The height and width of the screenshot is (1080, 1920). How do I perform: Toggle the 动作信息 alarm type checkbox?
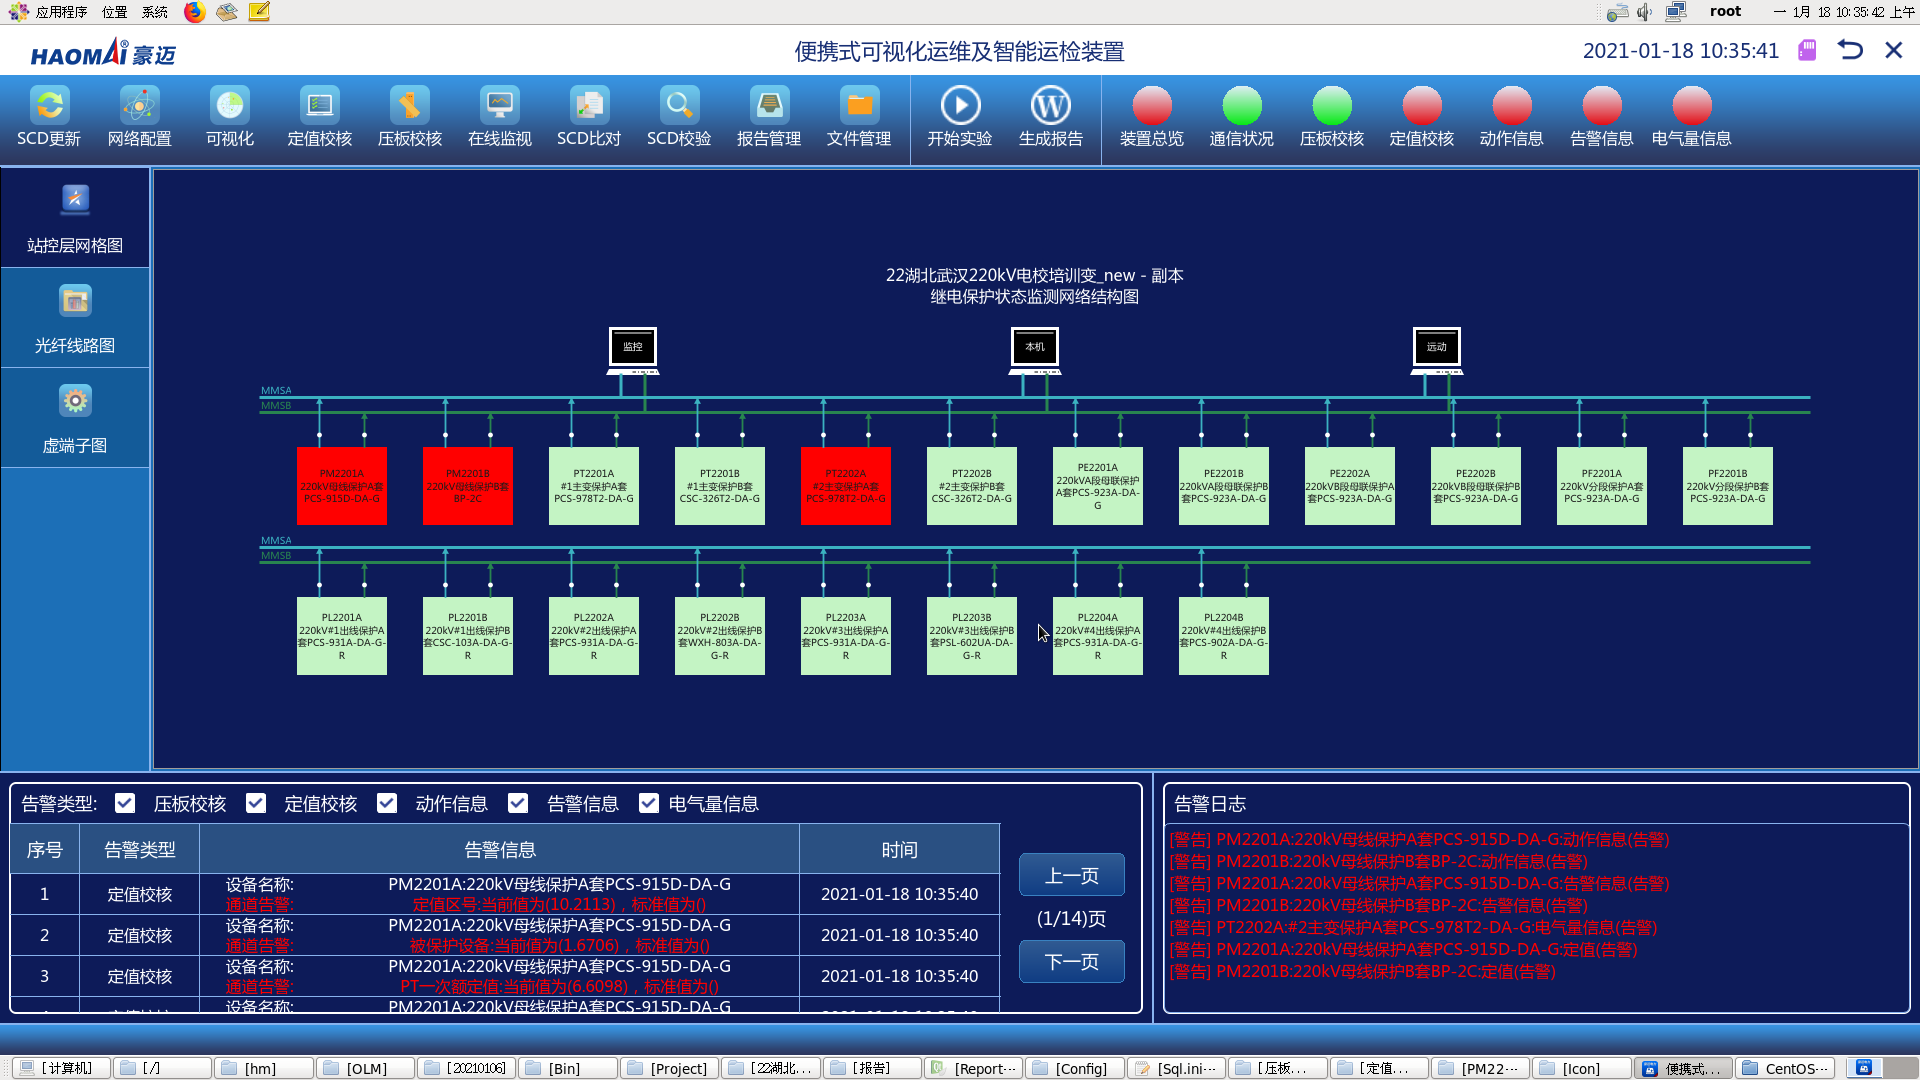click(387, 803)
